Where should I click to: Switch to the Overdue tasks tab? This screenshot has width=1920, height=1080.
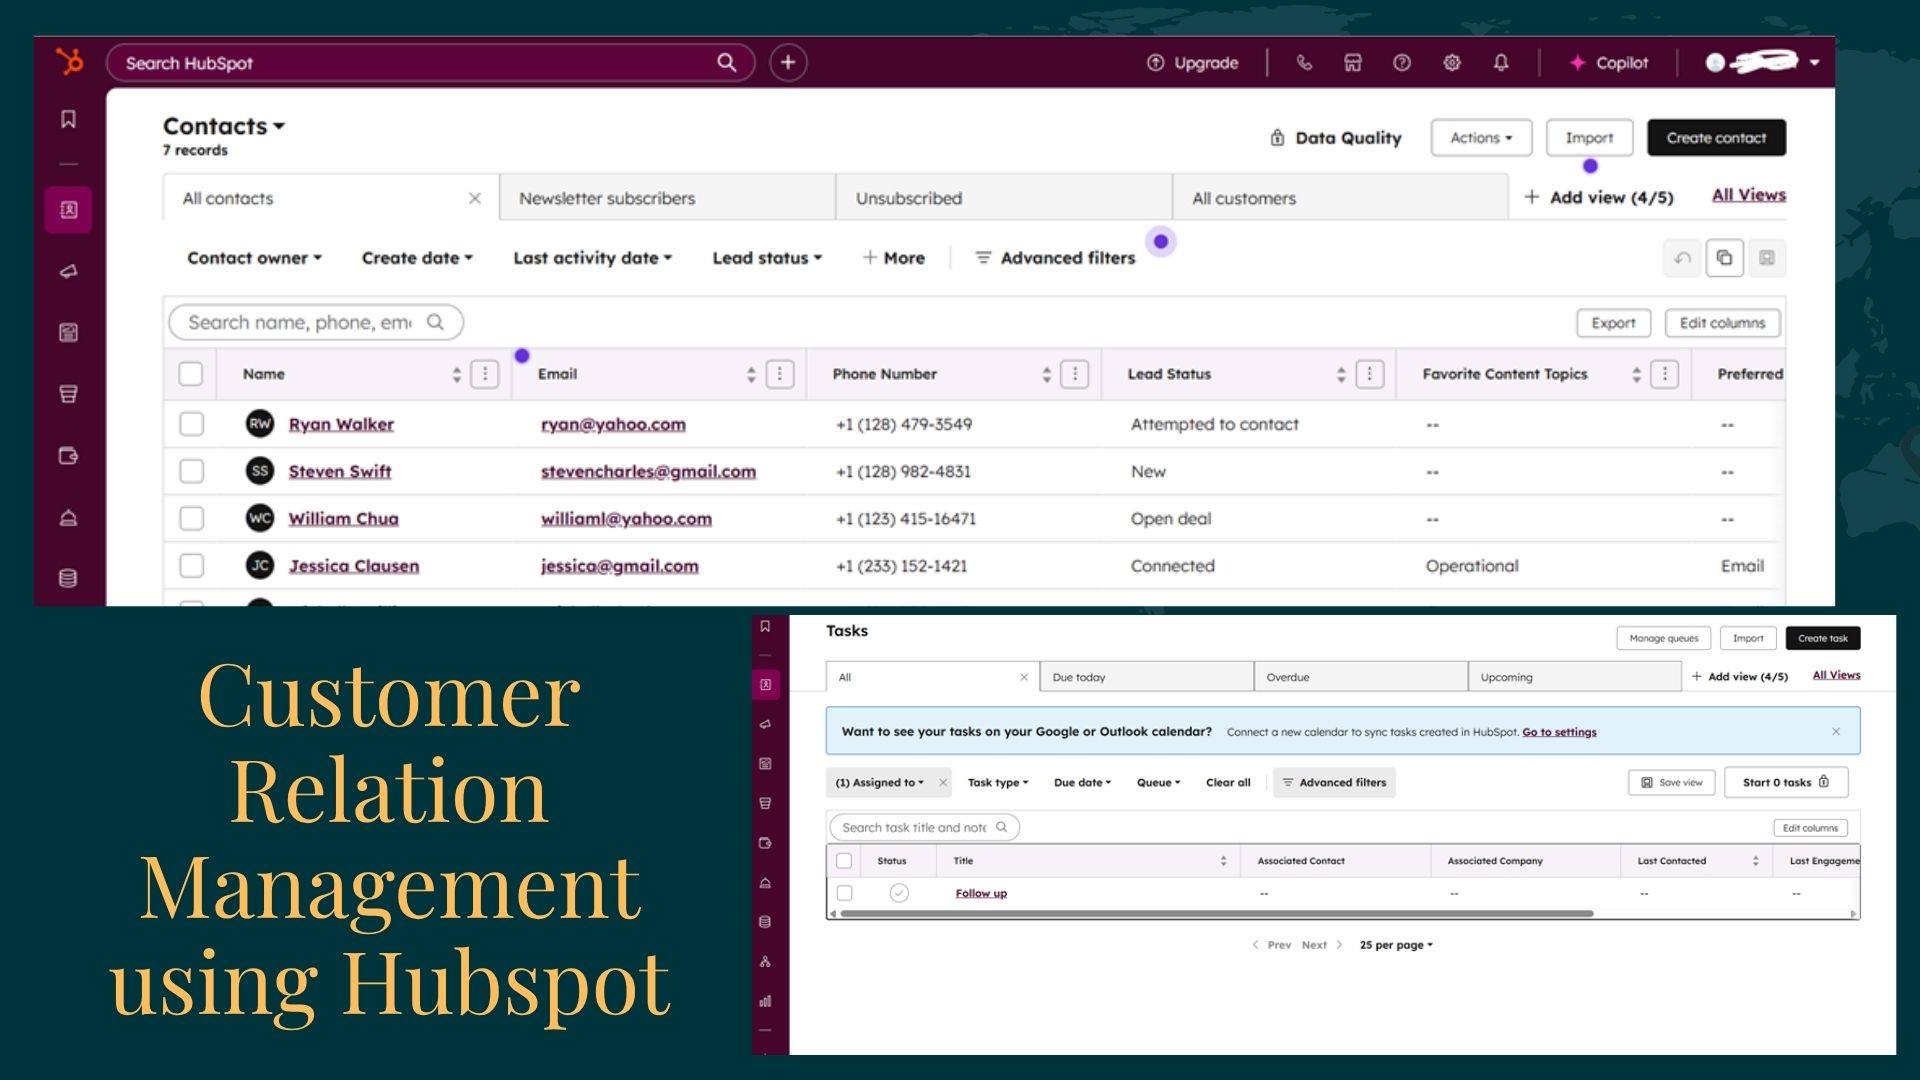(1360, 677)
